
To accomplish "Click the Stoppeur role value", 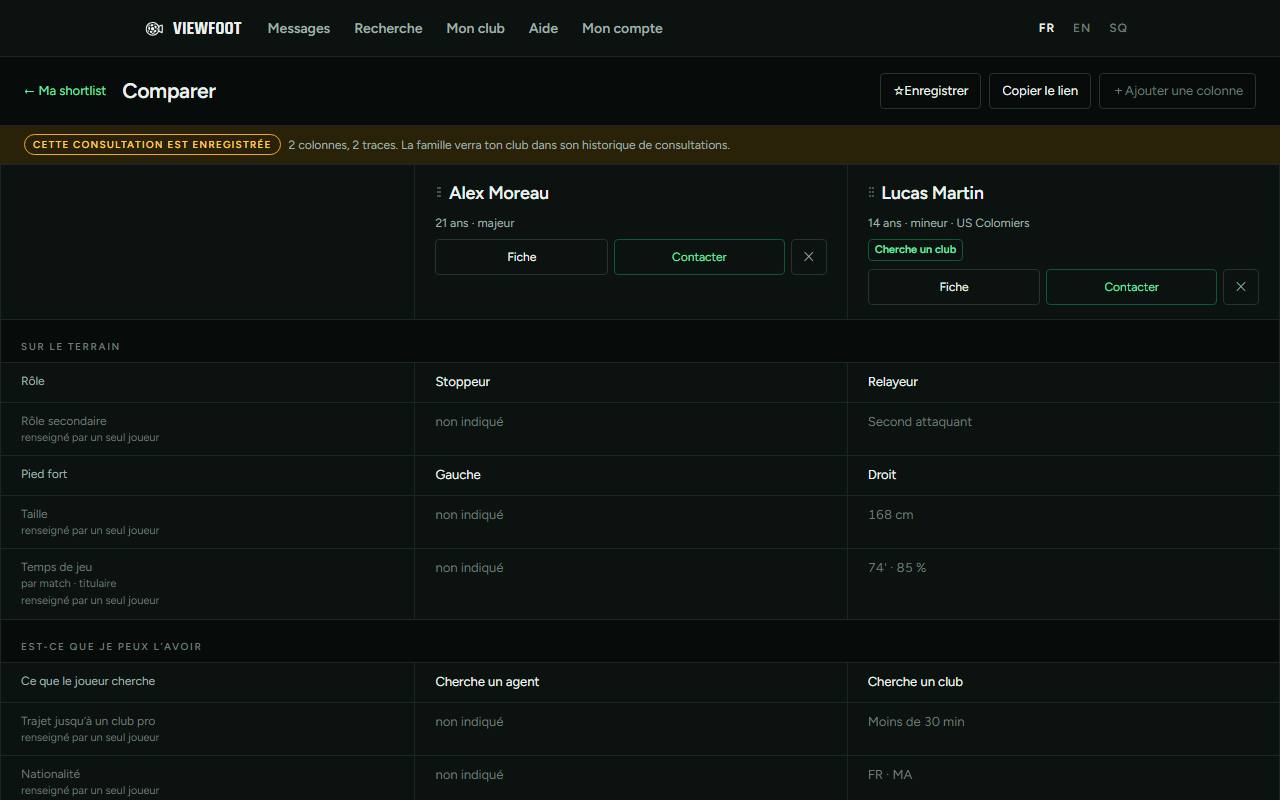I will pyautogui.click(x=462, y=382).
